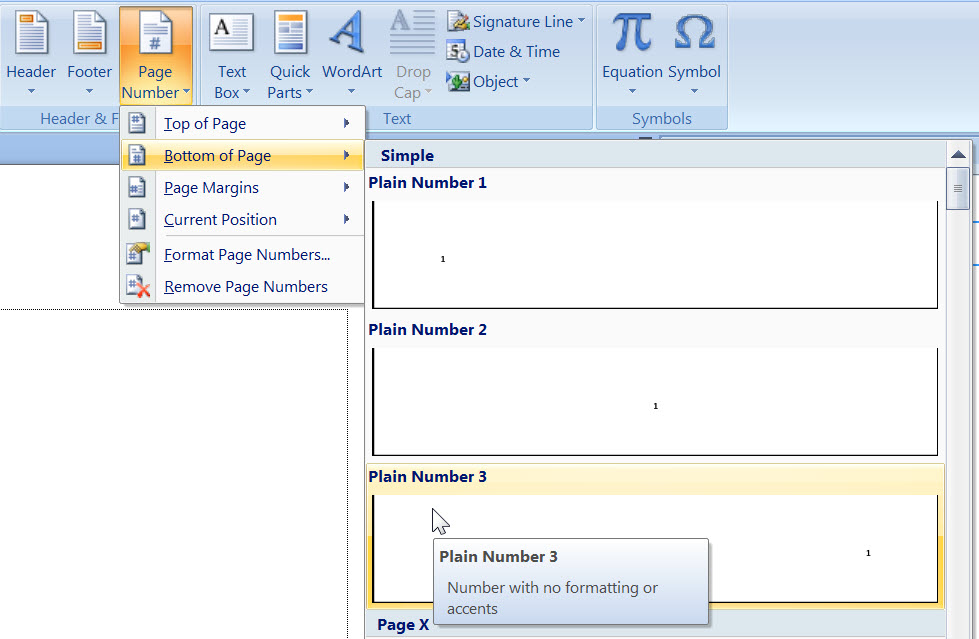Viewport: 979px width, 639px height.
Task: Click the Remove Page Numbers icon
Action: (x=138, y=286)
